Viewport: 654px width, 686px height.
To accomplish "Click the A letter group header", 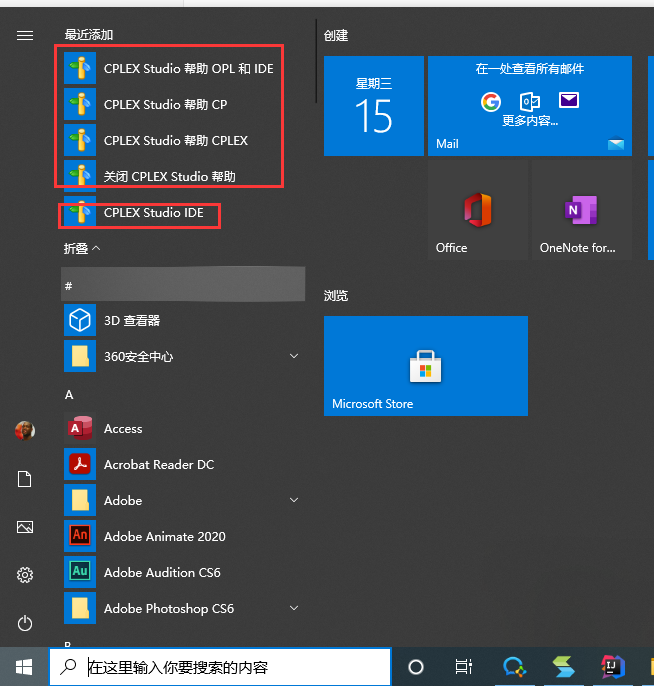I will (x=69, y=395).
